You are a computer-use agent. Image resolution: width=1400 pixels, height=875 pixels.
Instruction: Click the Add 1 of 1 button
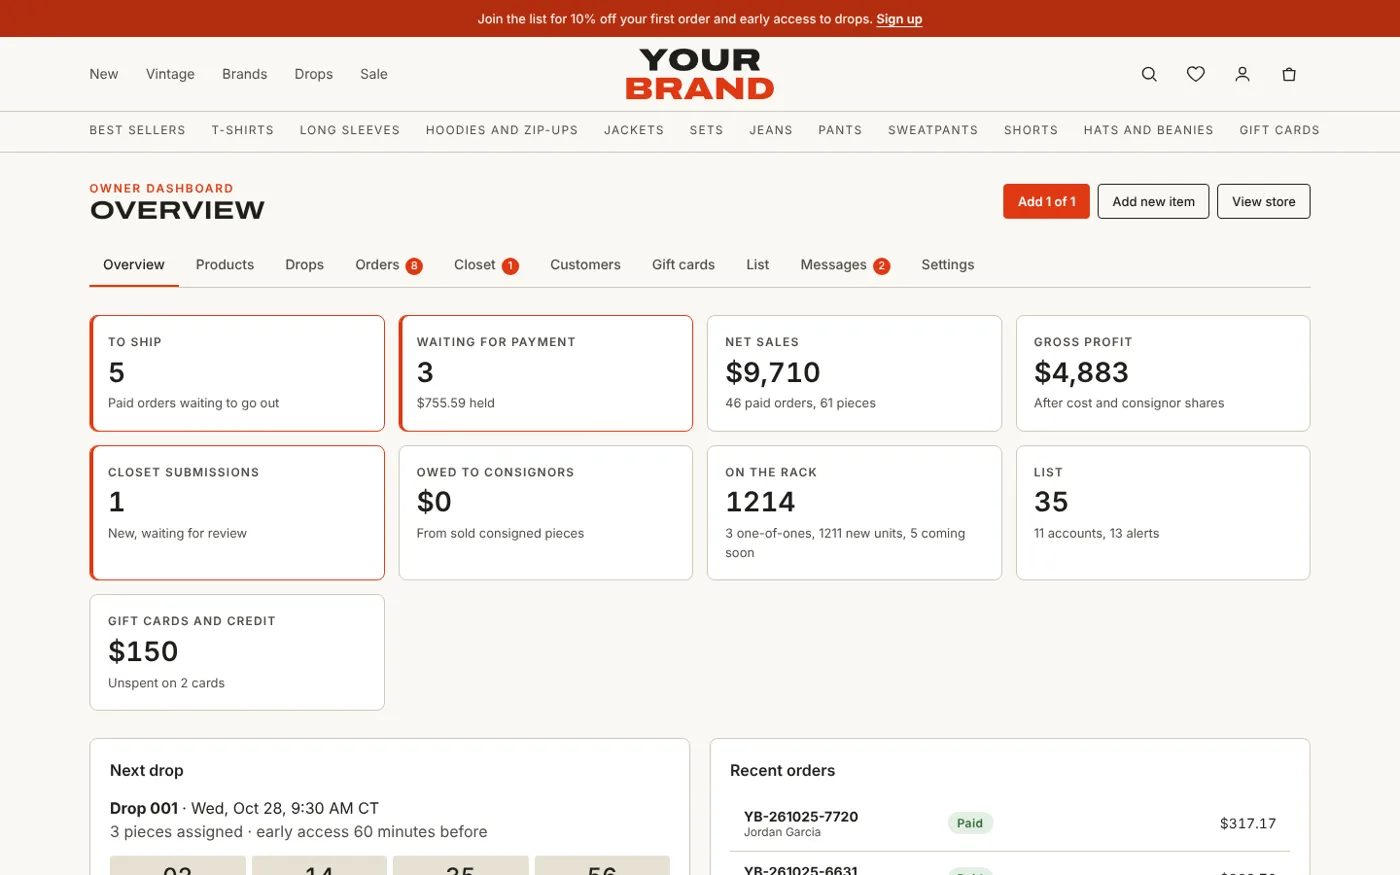(1046, 201)
